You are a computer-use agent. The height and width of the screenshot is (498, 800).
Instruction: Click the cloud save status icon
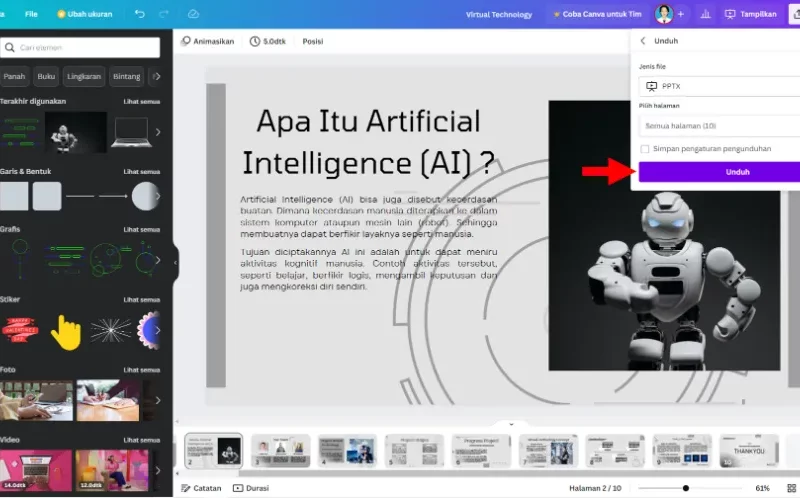193,14
